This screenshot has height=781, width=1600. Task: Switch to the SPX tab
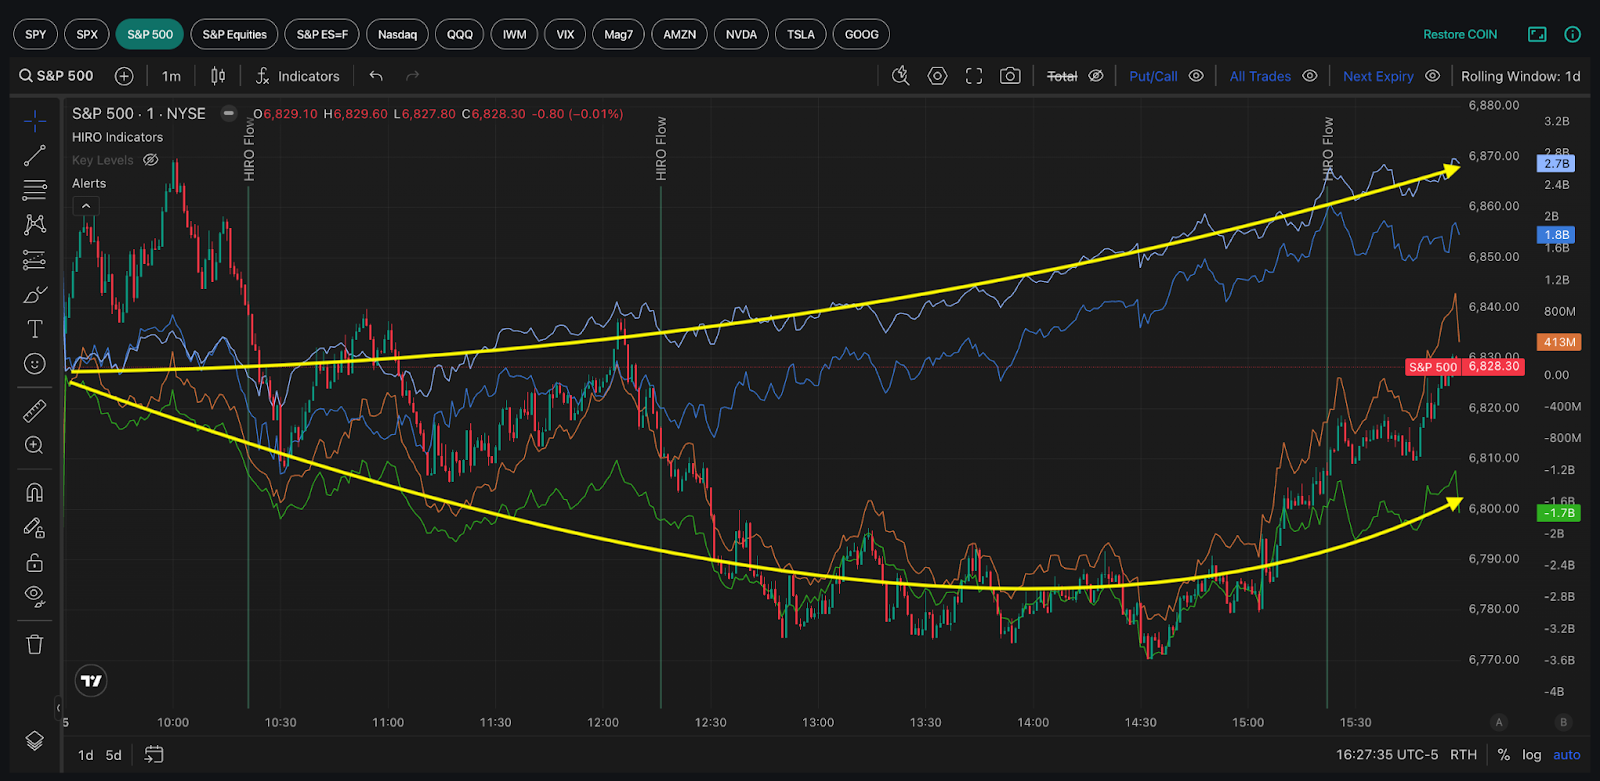(x=87, y=34)
